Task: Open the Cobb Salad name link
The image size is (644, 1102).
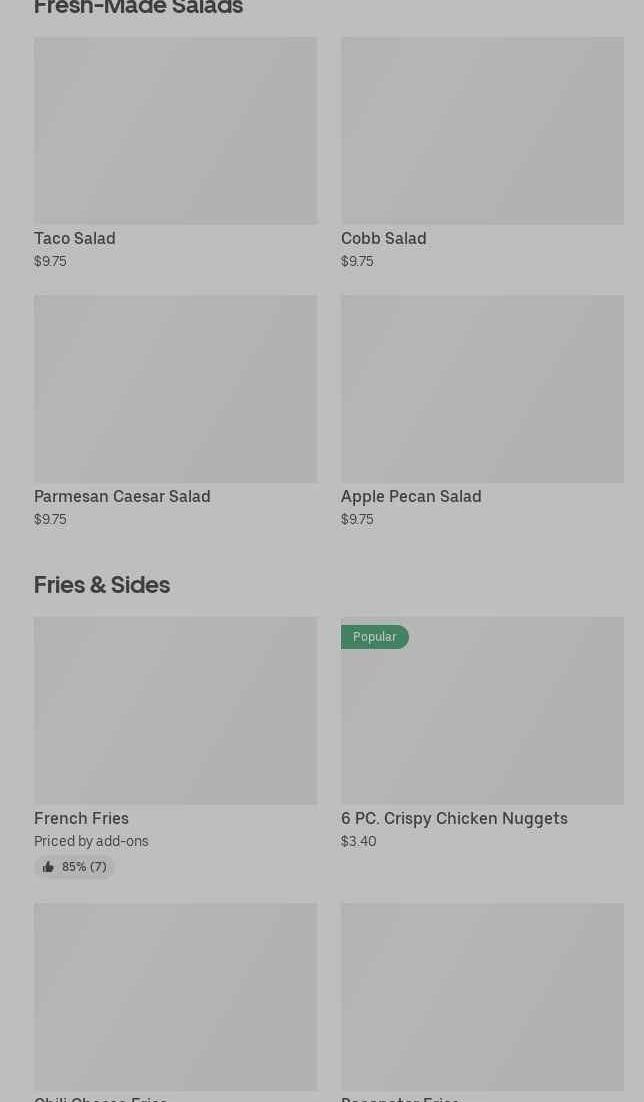Action: pos(383,238)
